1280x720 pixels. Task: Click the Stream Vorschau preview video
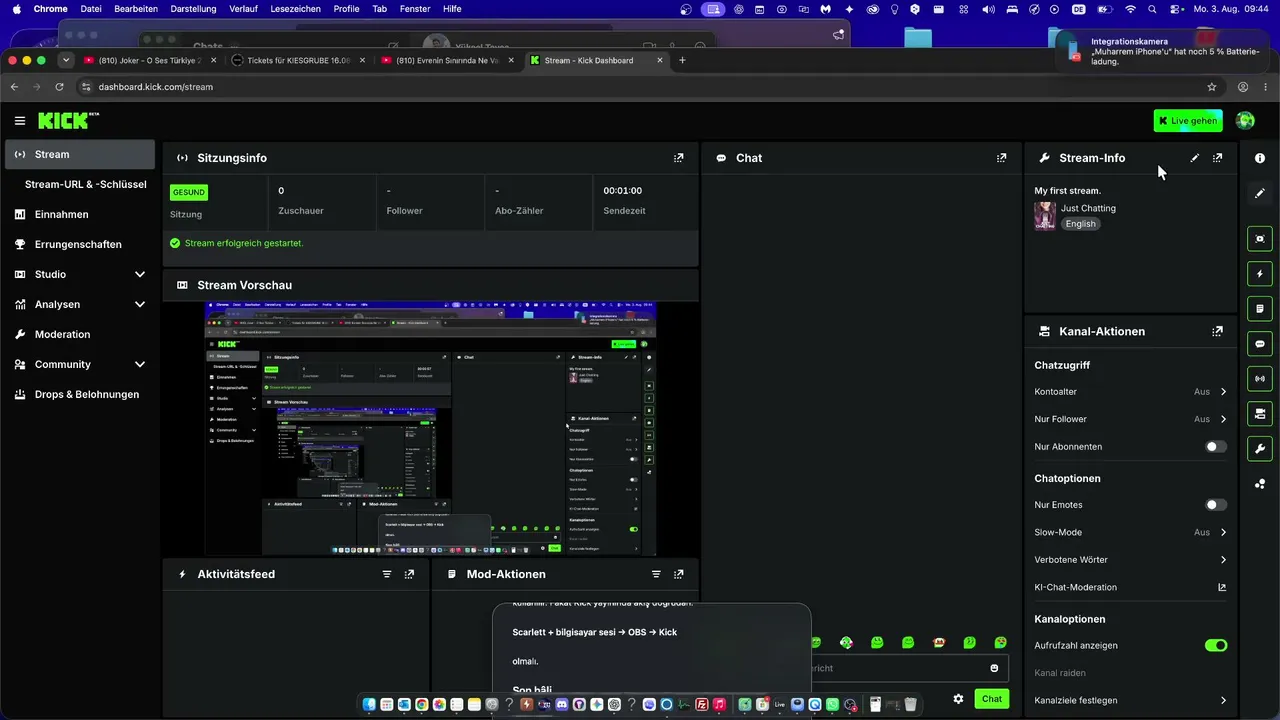coord(430,428)
